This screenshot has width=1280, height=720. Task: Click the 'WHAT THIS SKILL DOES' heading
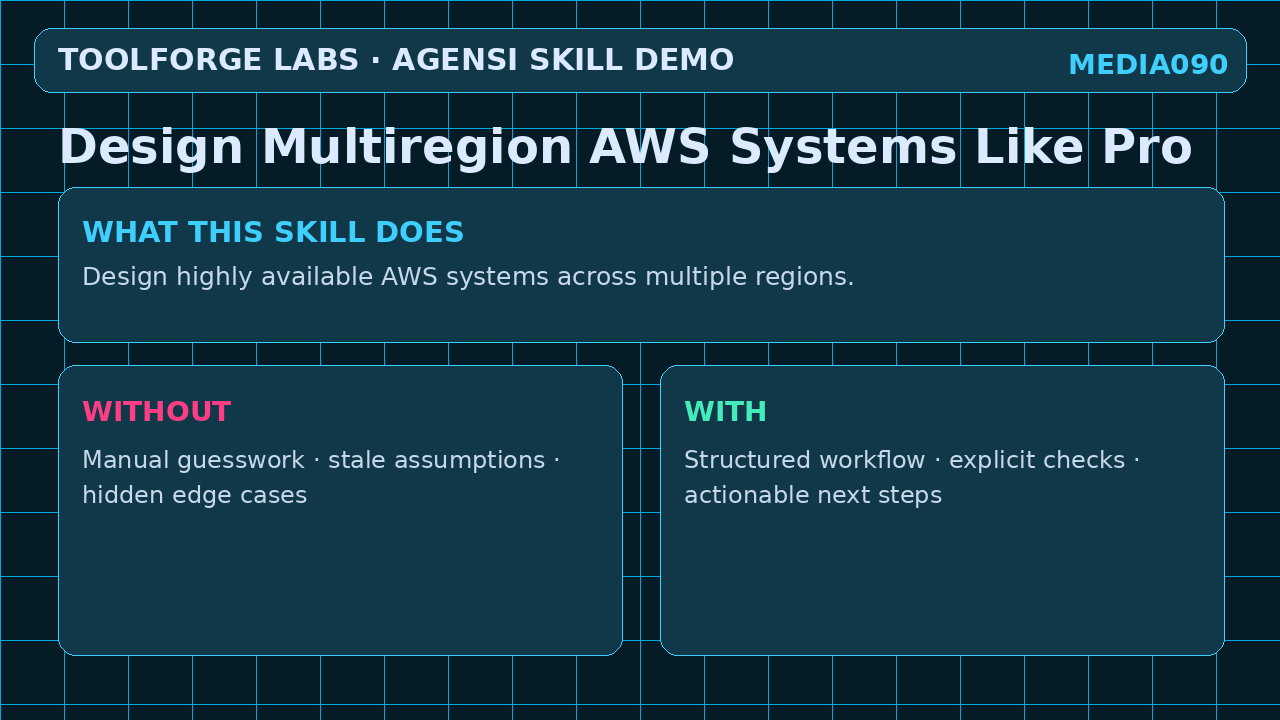coord(273,232)
